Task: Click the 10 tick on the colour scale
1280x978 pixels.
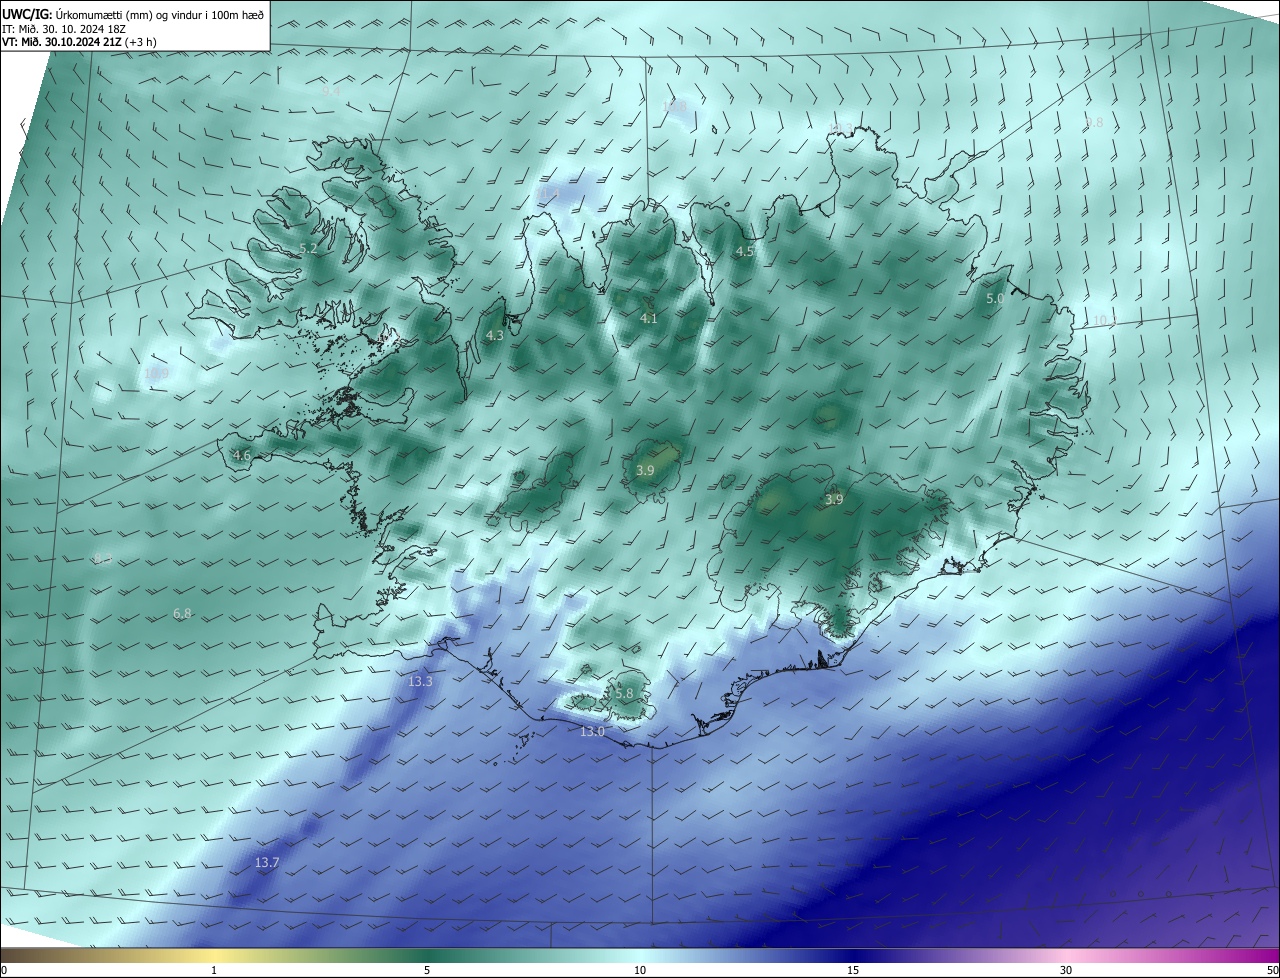Action: [640, 970]
